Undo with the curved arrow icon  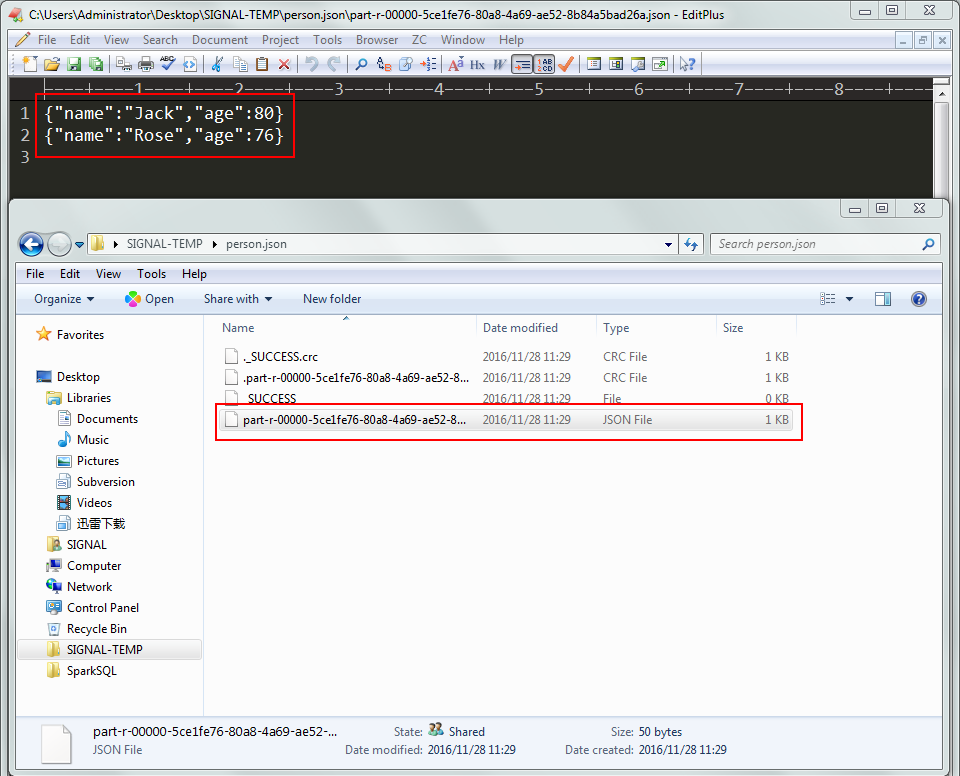[x=312, y=64]
